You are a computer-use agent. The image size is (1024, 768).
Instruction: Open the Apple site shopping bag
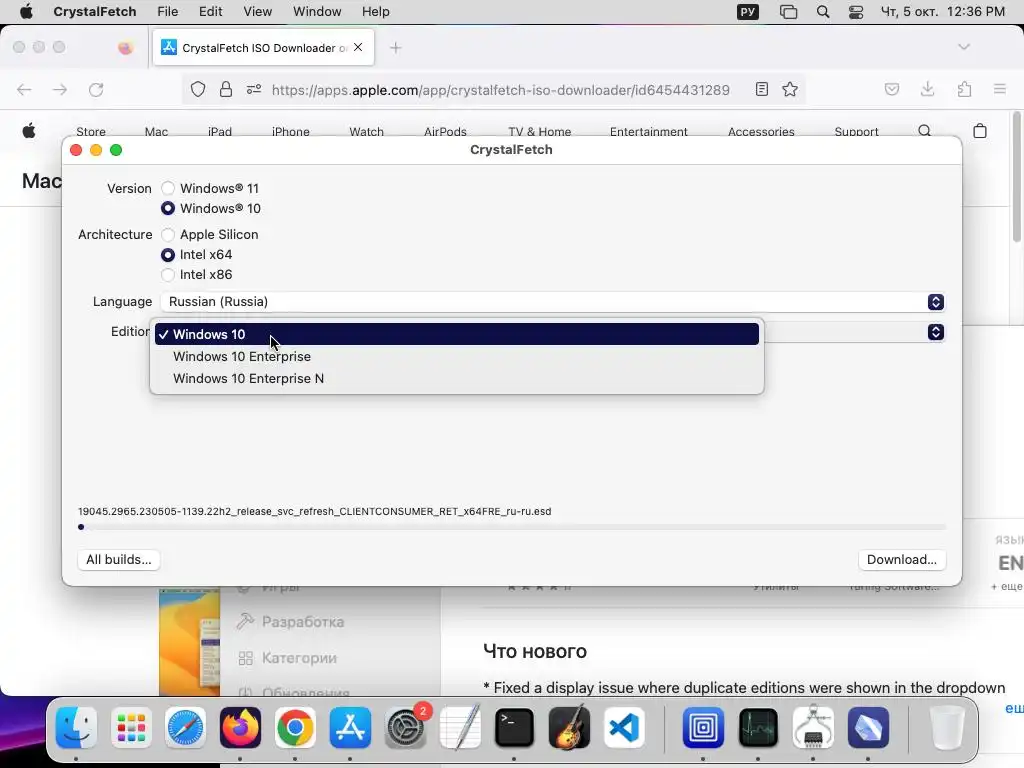pos(980,131)
